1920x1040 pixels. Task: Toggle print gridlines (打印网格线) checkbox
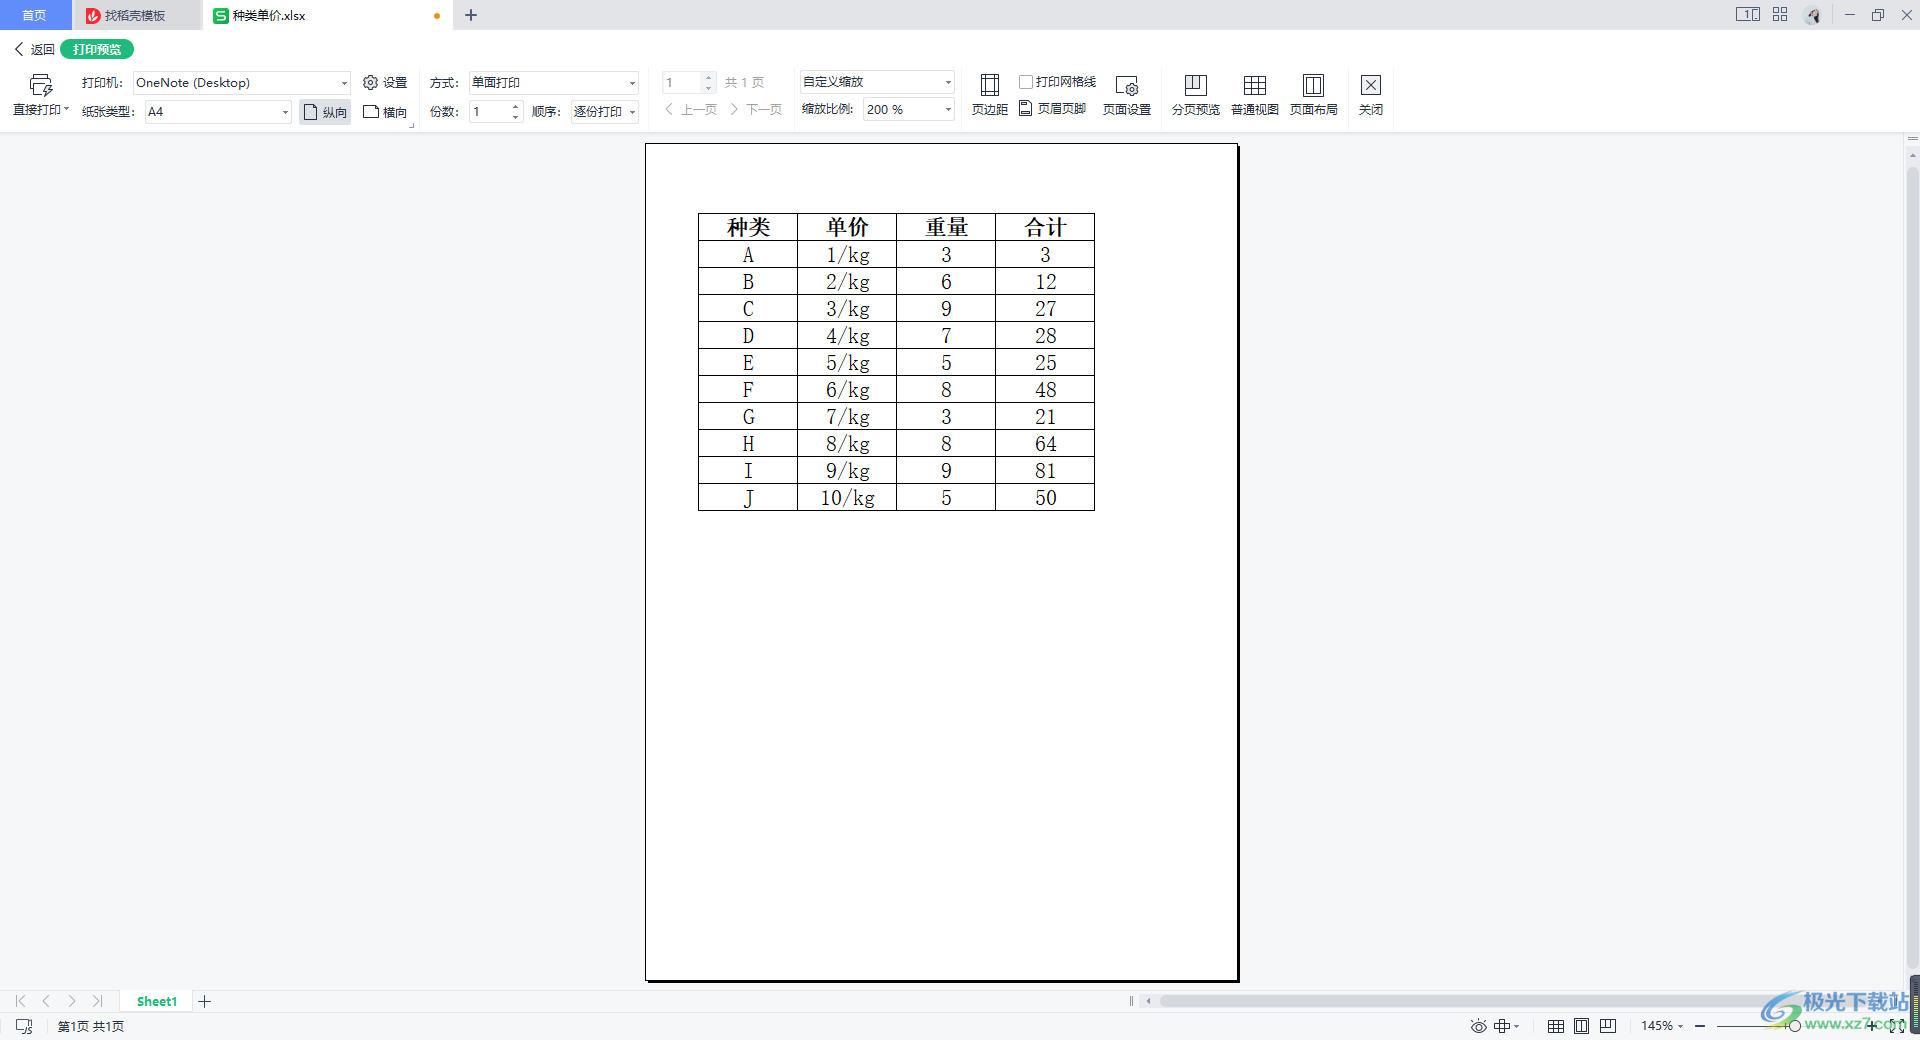(1026, 82)
